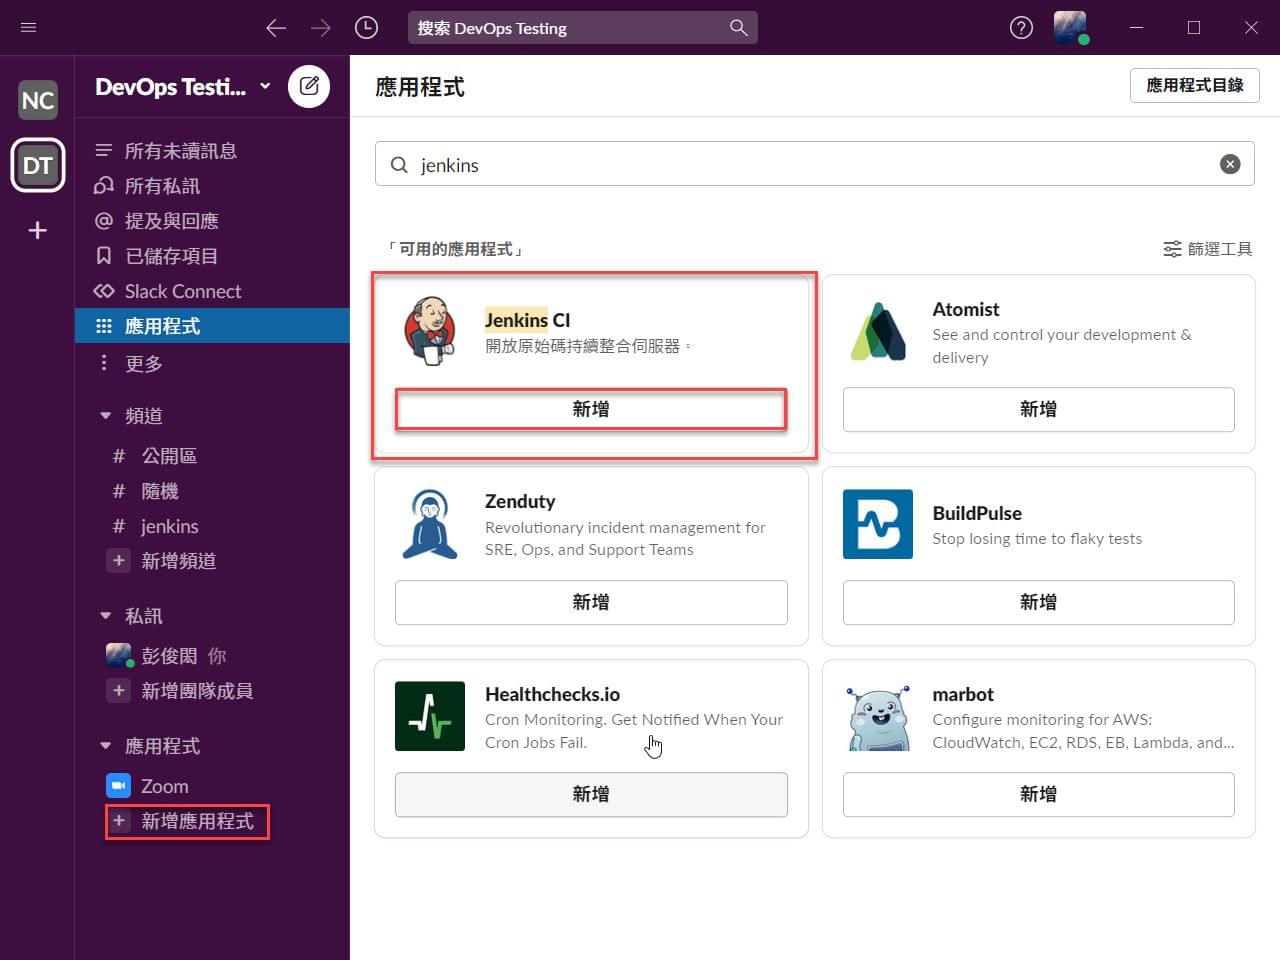Click the Healthchecks.io logo
Screen dimensions: 1280x960
click(x=430, y=716)
